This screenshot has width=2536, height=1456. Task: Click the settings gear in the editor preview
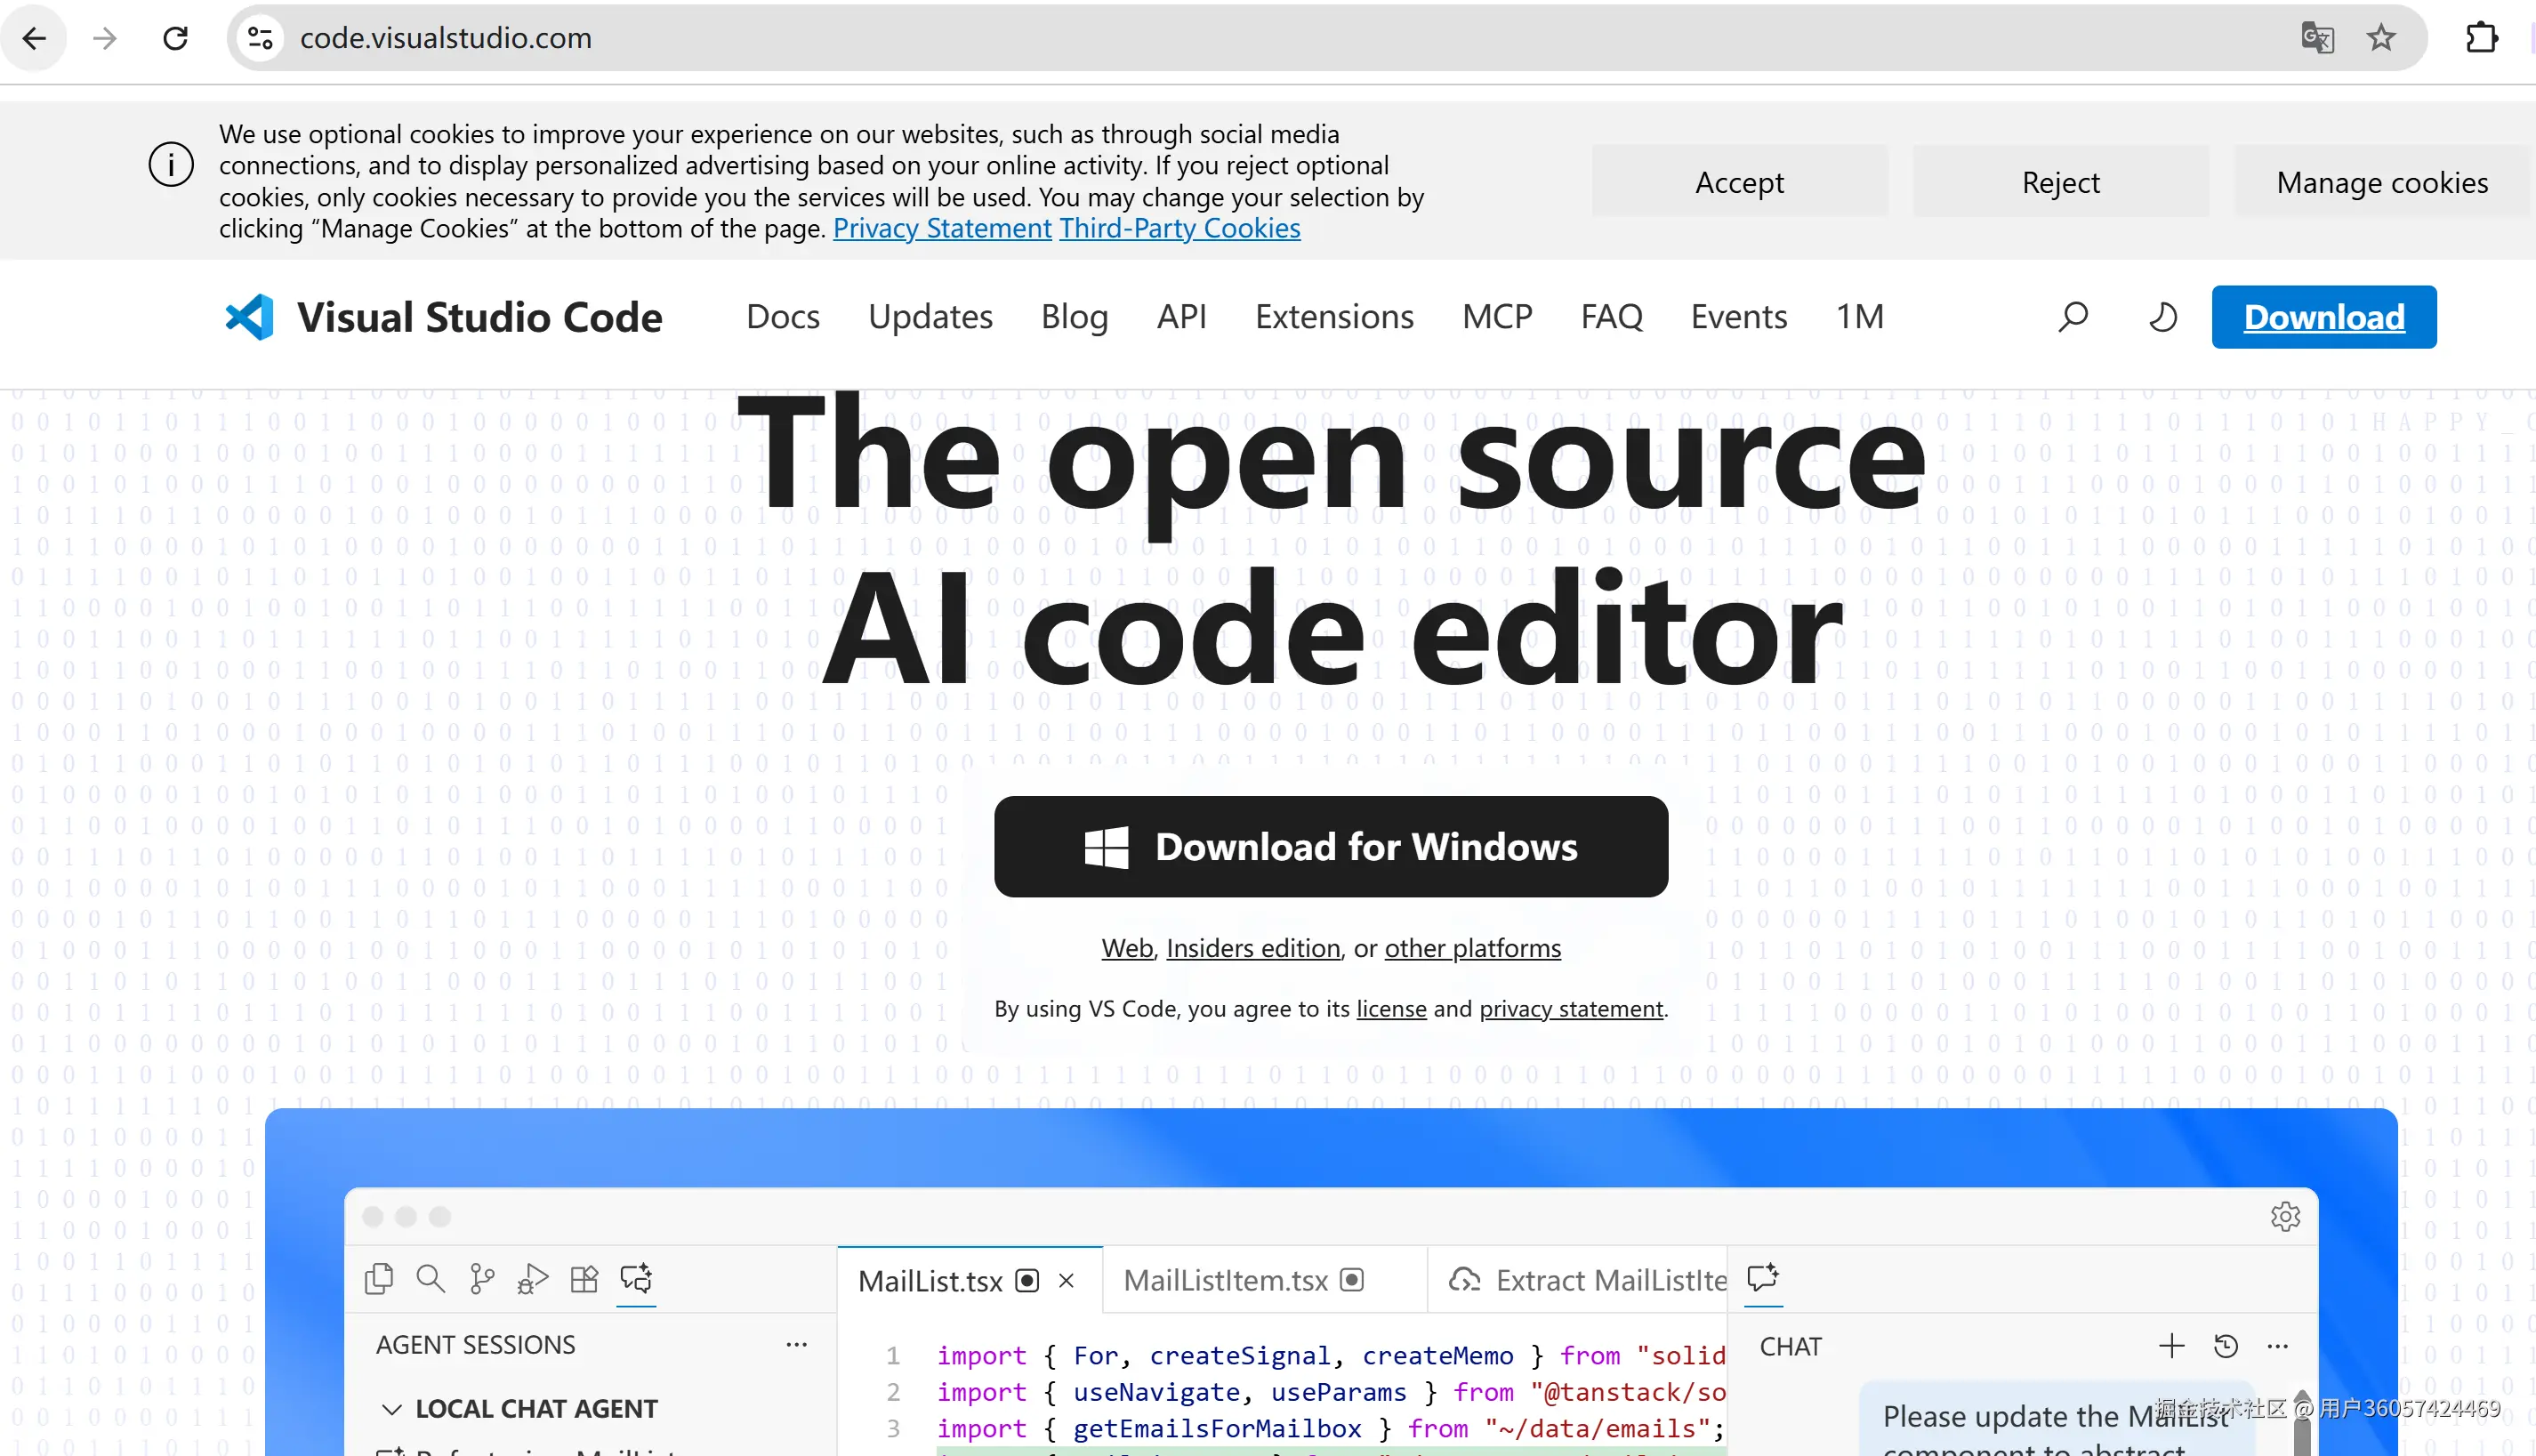point(2285,1216)
